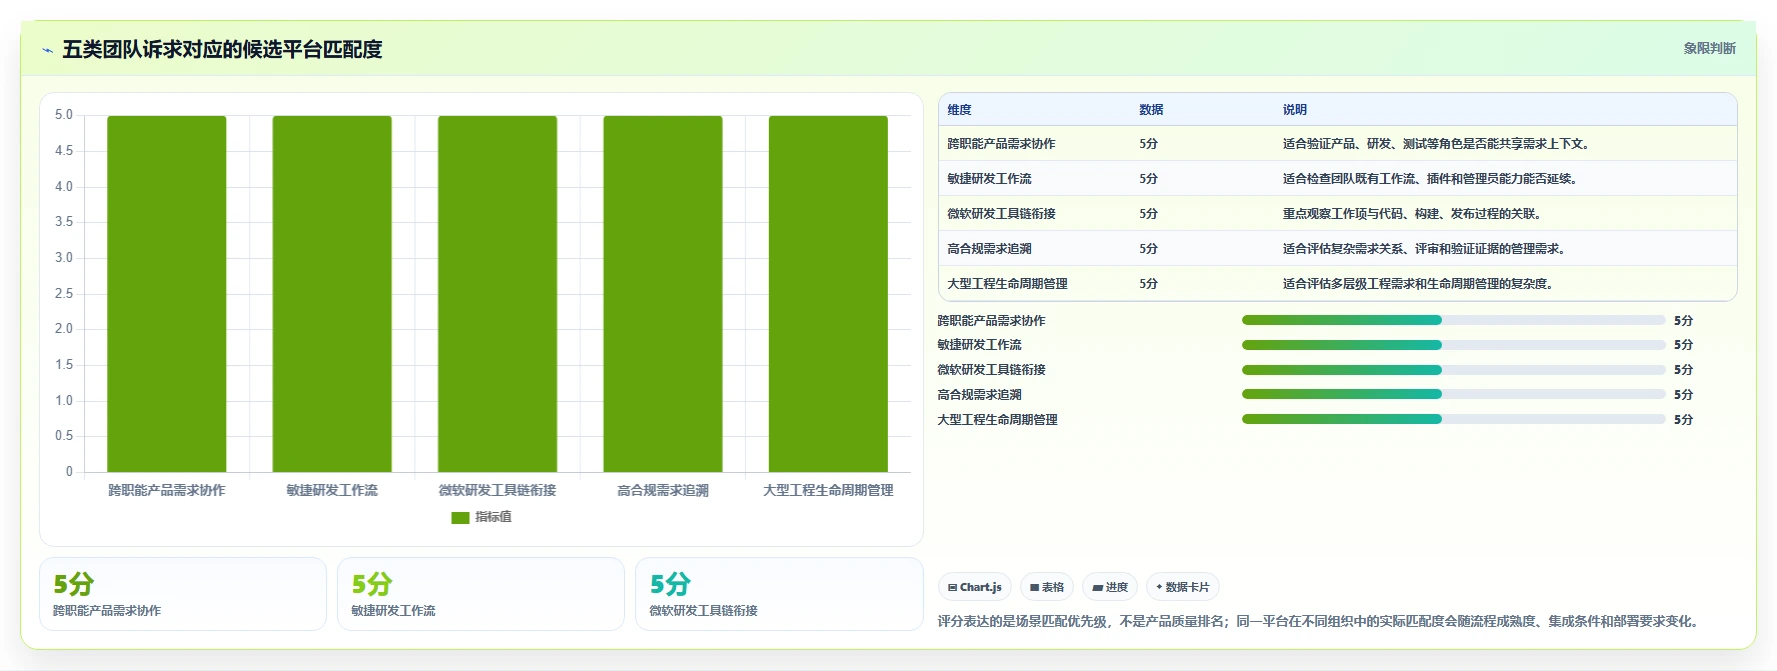Image resolution: width=1777 pixels, height=671 pixels.
Task: Select table row 跨职能产品需求协作
Action: tap(1338, 144)
